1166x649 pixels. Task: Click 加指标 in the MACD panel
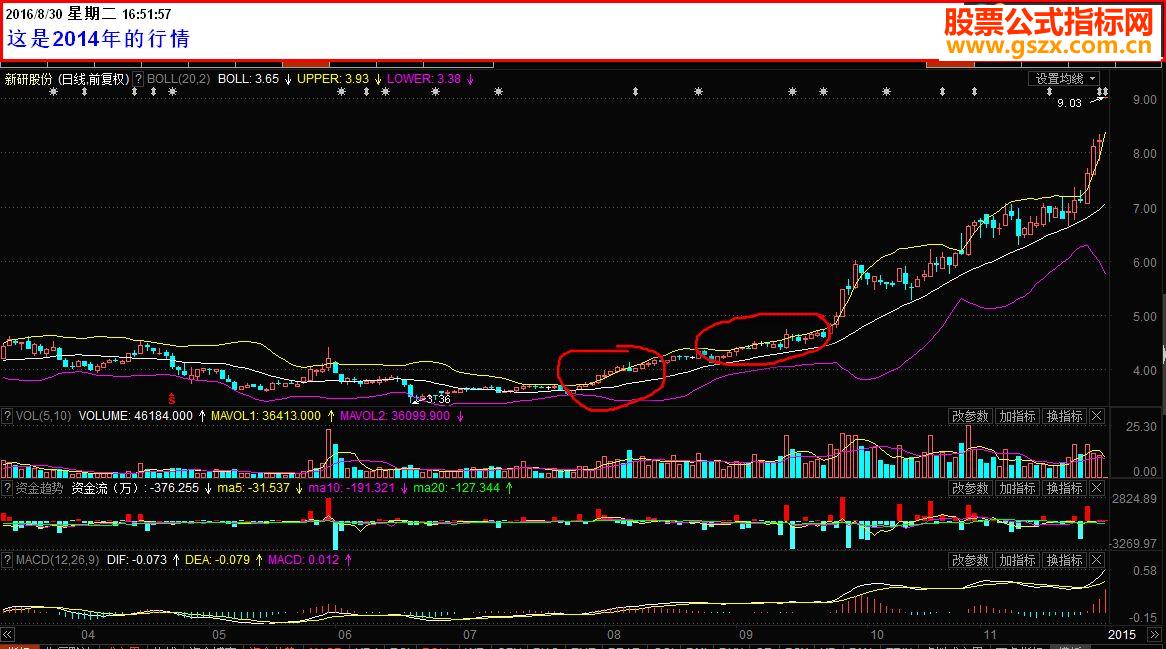tap(1017, 560)
